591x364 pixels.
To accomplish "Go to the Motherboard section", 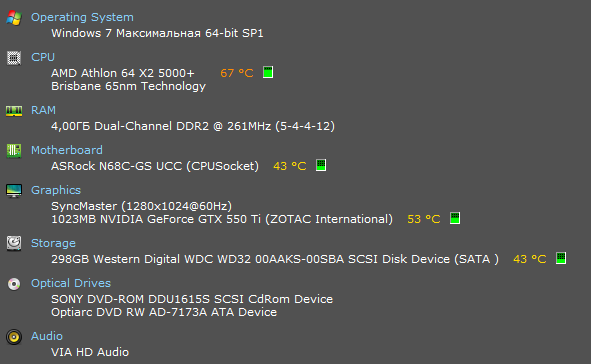I will point(67,150).
